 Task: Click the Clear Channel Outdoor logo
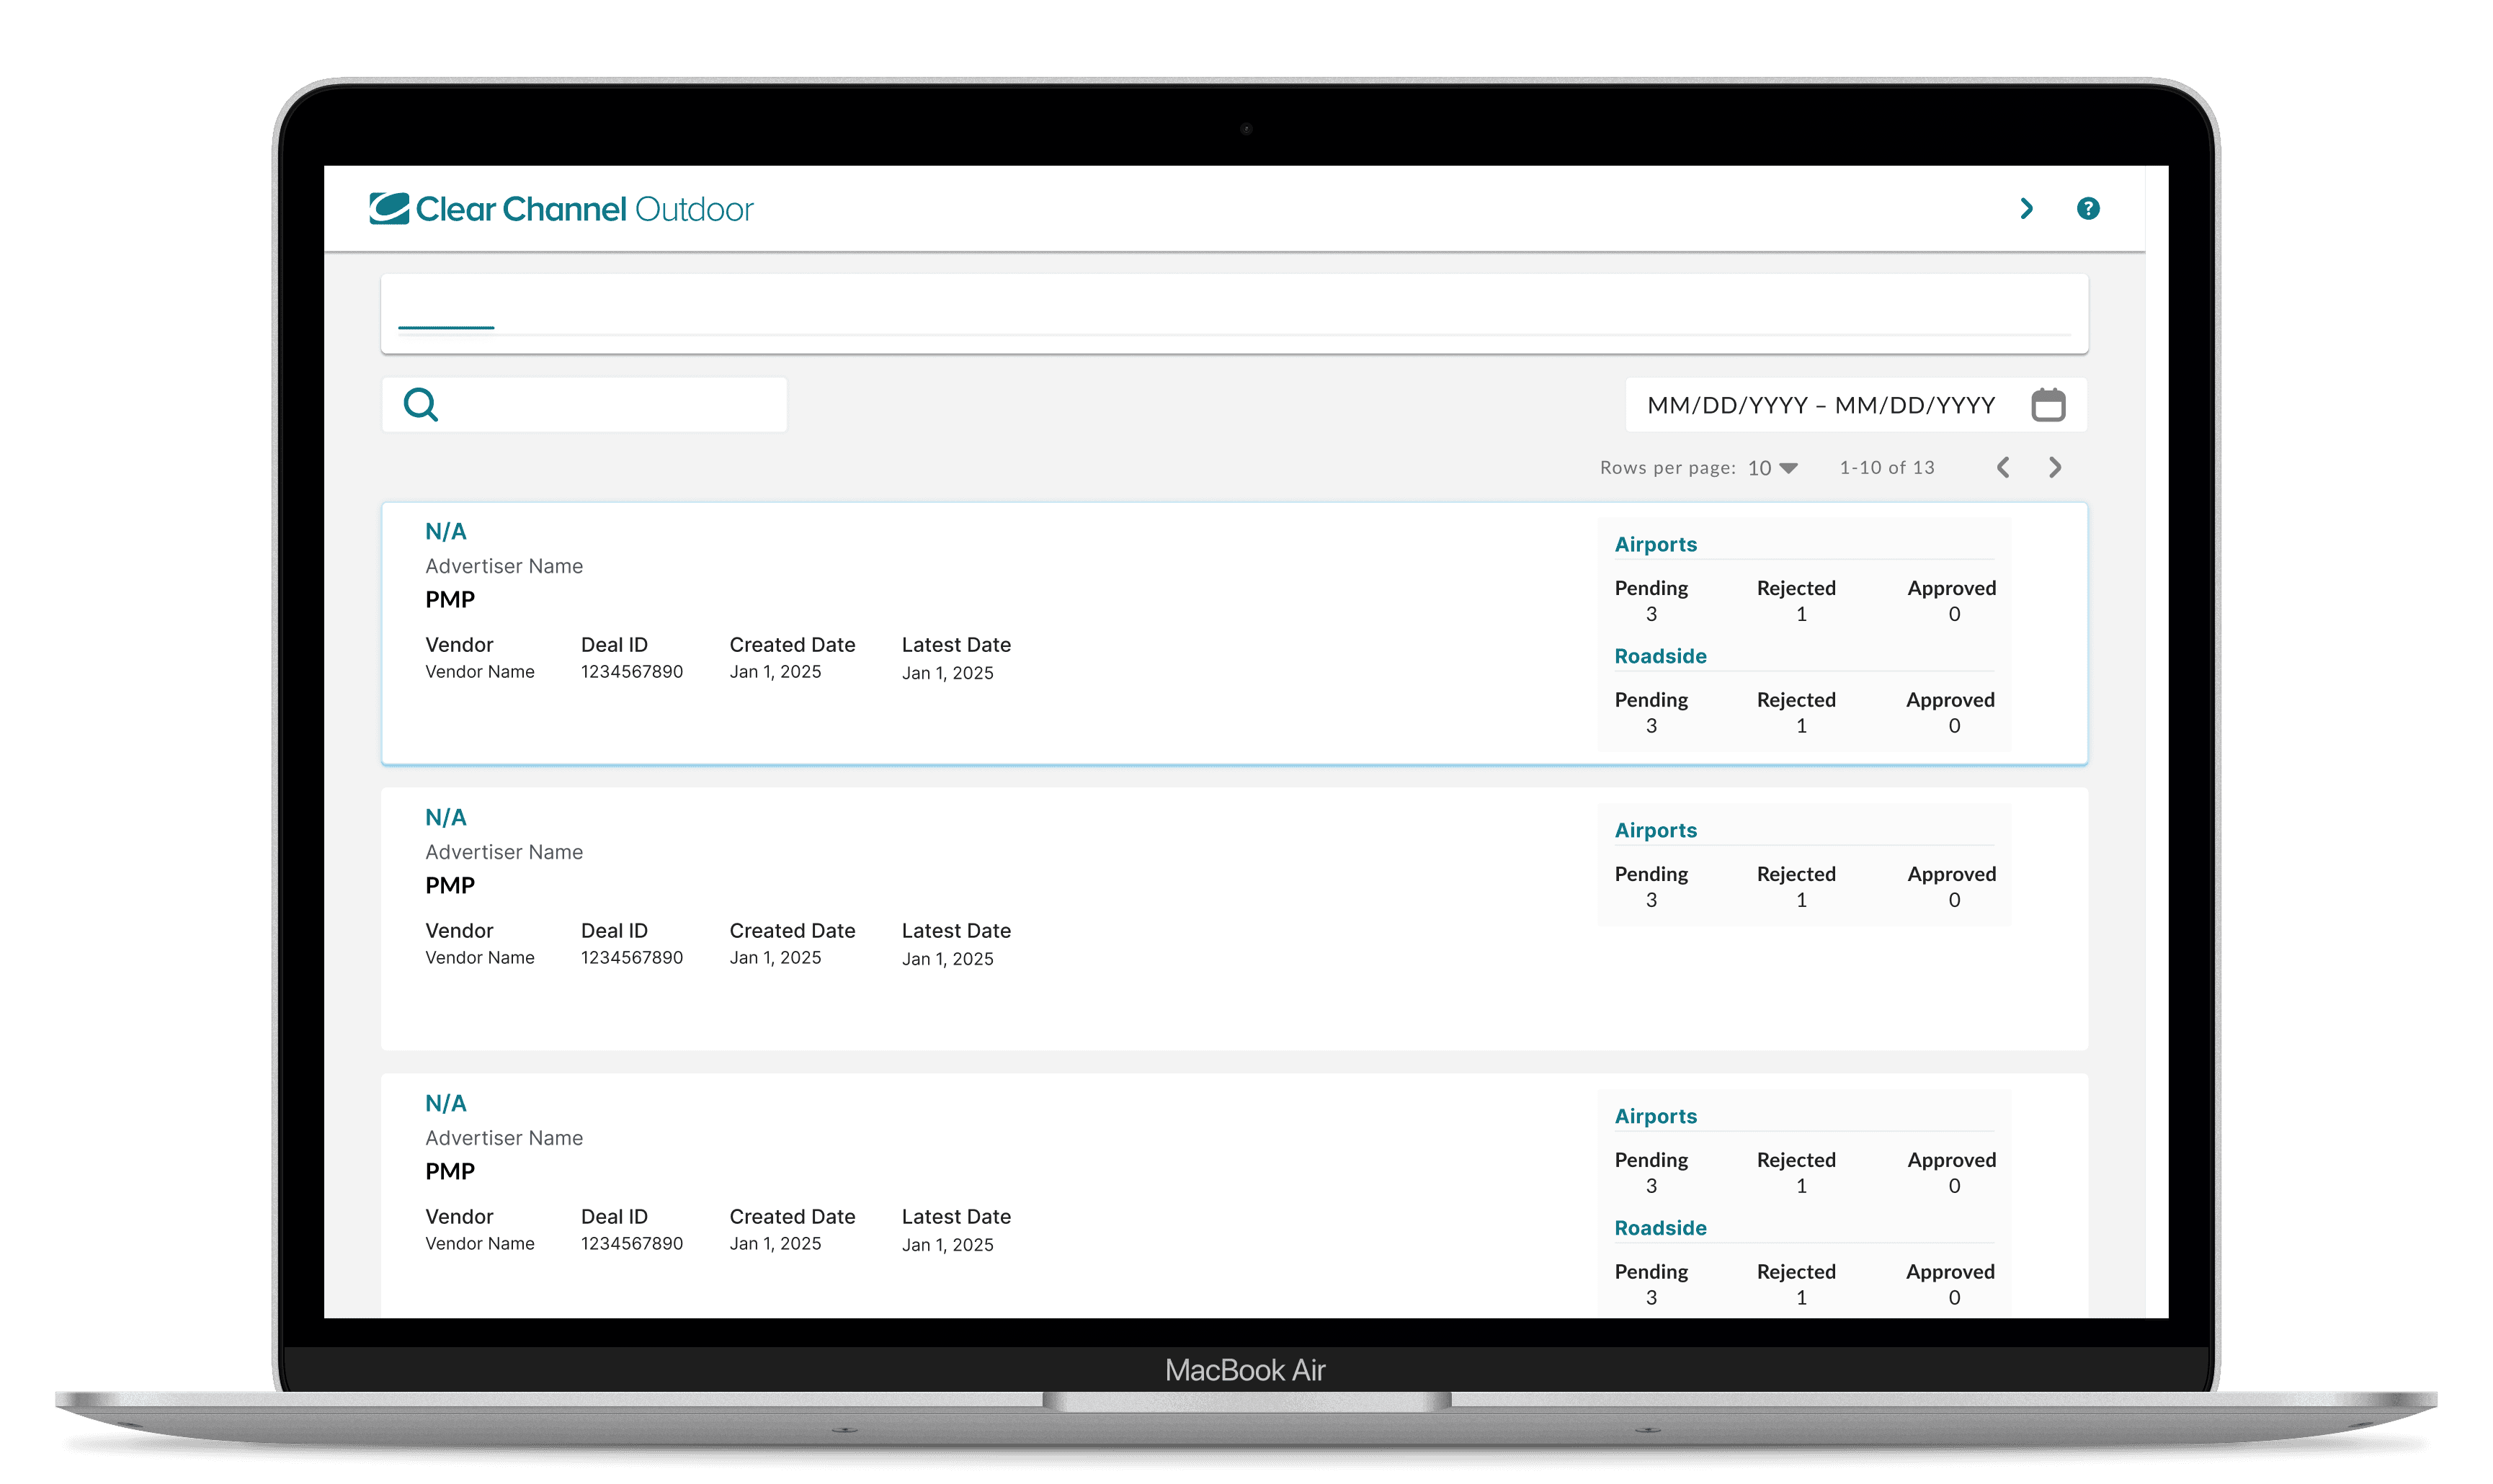point(561,209)
